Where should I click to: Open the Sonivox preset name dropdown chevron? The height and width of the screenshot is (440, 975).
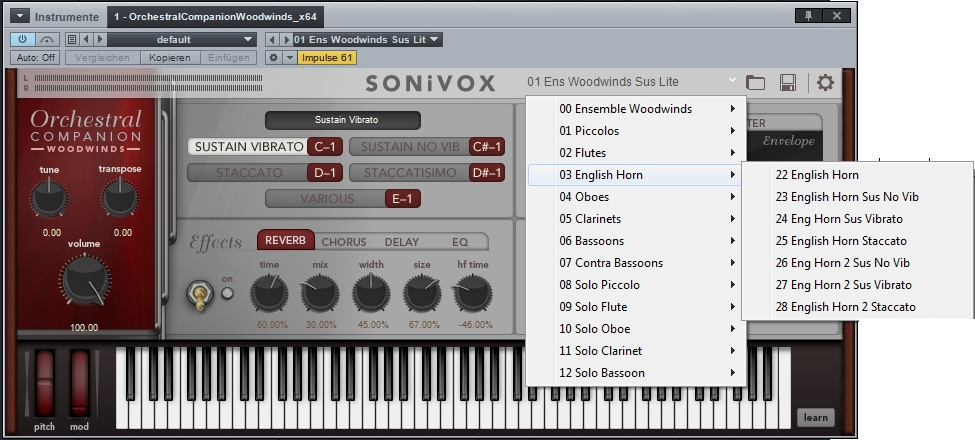[732, 80]
